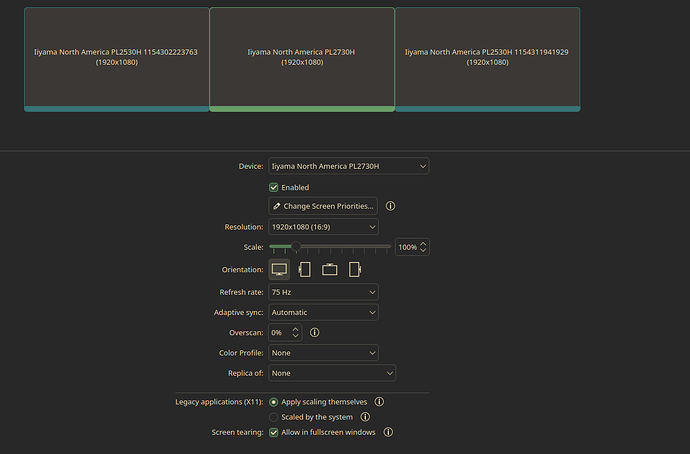Open info icon beside Change Screen Priorities
Screen dimensions: 690x454
pyautogui.click(x=390, y=206)
